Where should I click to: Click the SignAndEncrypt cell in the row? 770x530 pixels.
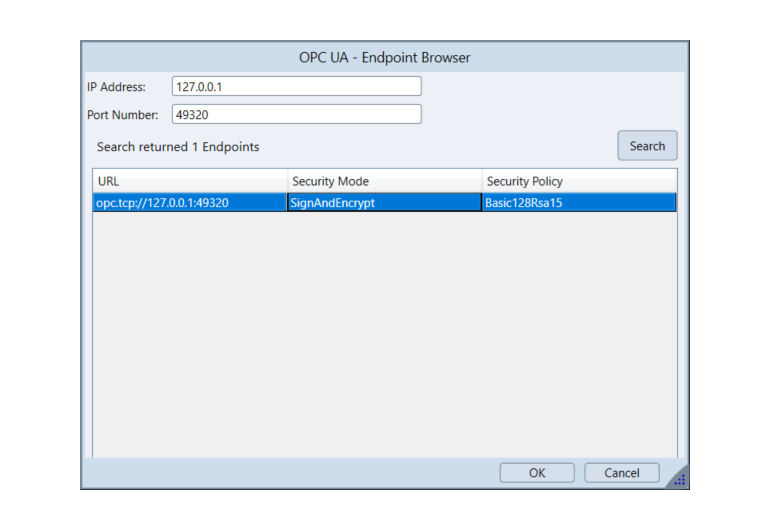click(383, 203)
